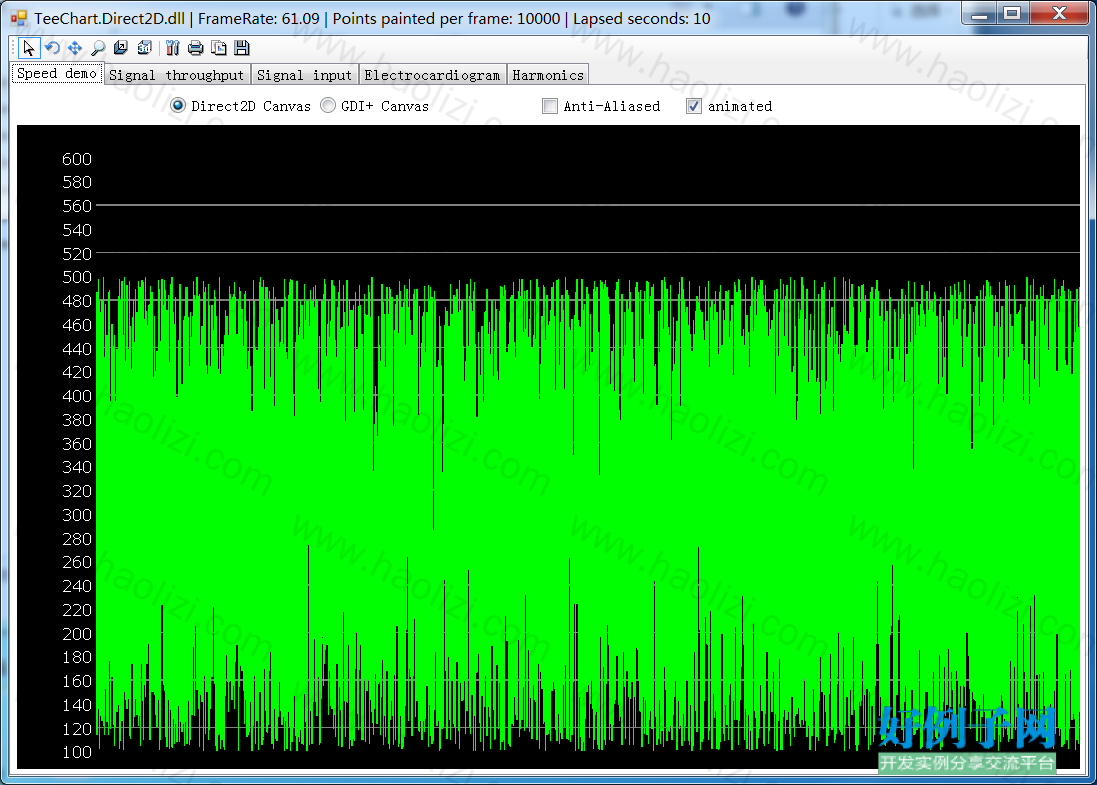Click the window title bar text
Viewport: 1097px width, 785px height.
click(372, 18)
